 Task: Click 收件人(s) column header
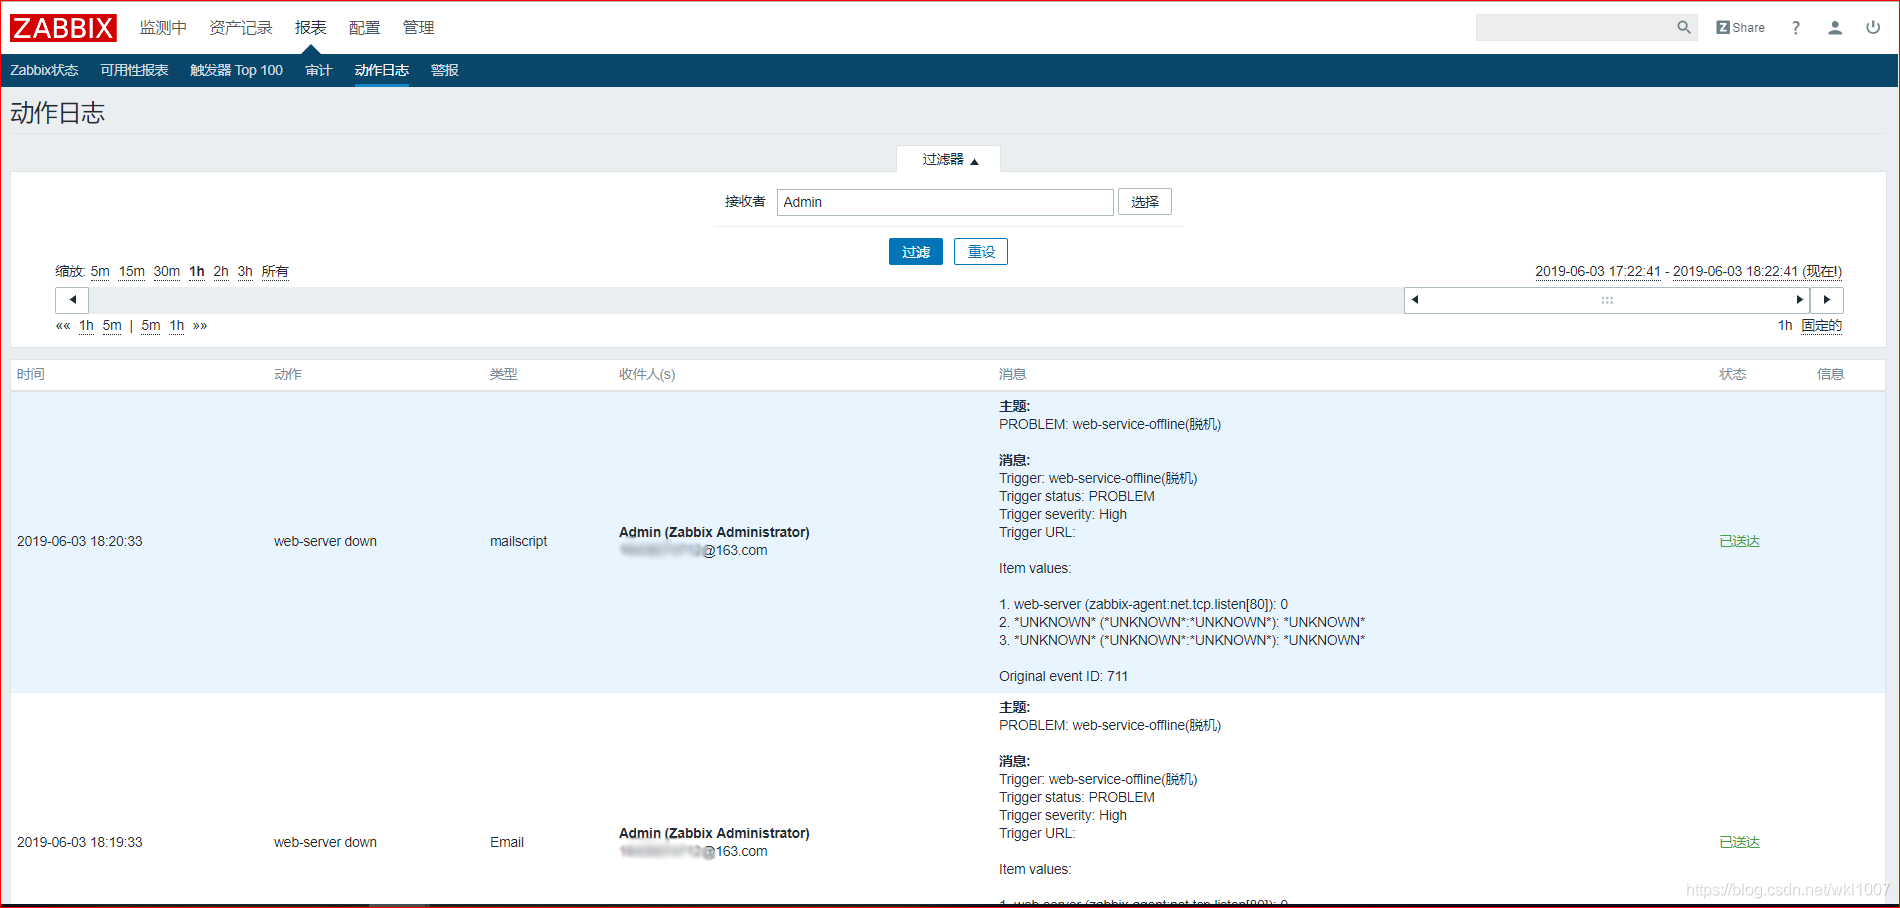click(647, 374)
